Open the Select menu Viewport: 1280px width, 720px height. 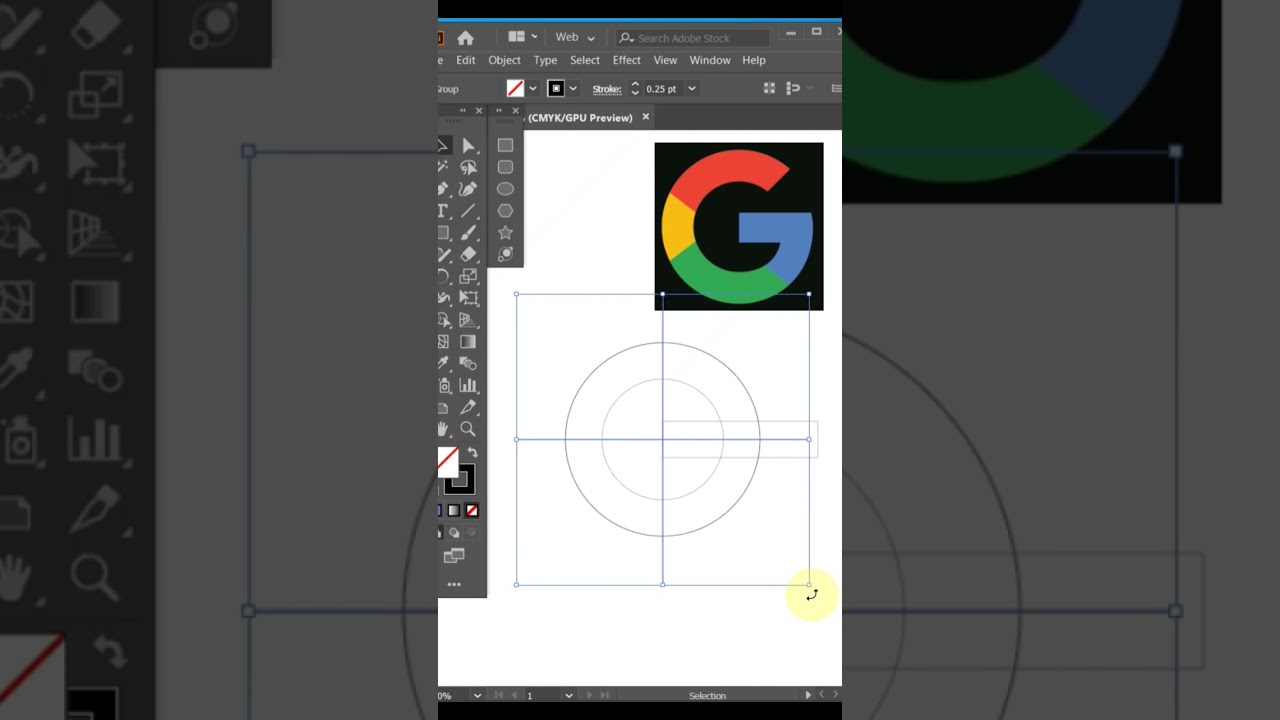(585, 60)
